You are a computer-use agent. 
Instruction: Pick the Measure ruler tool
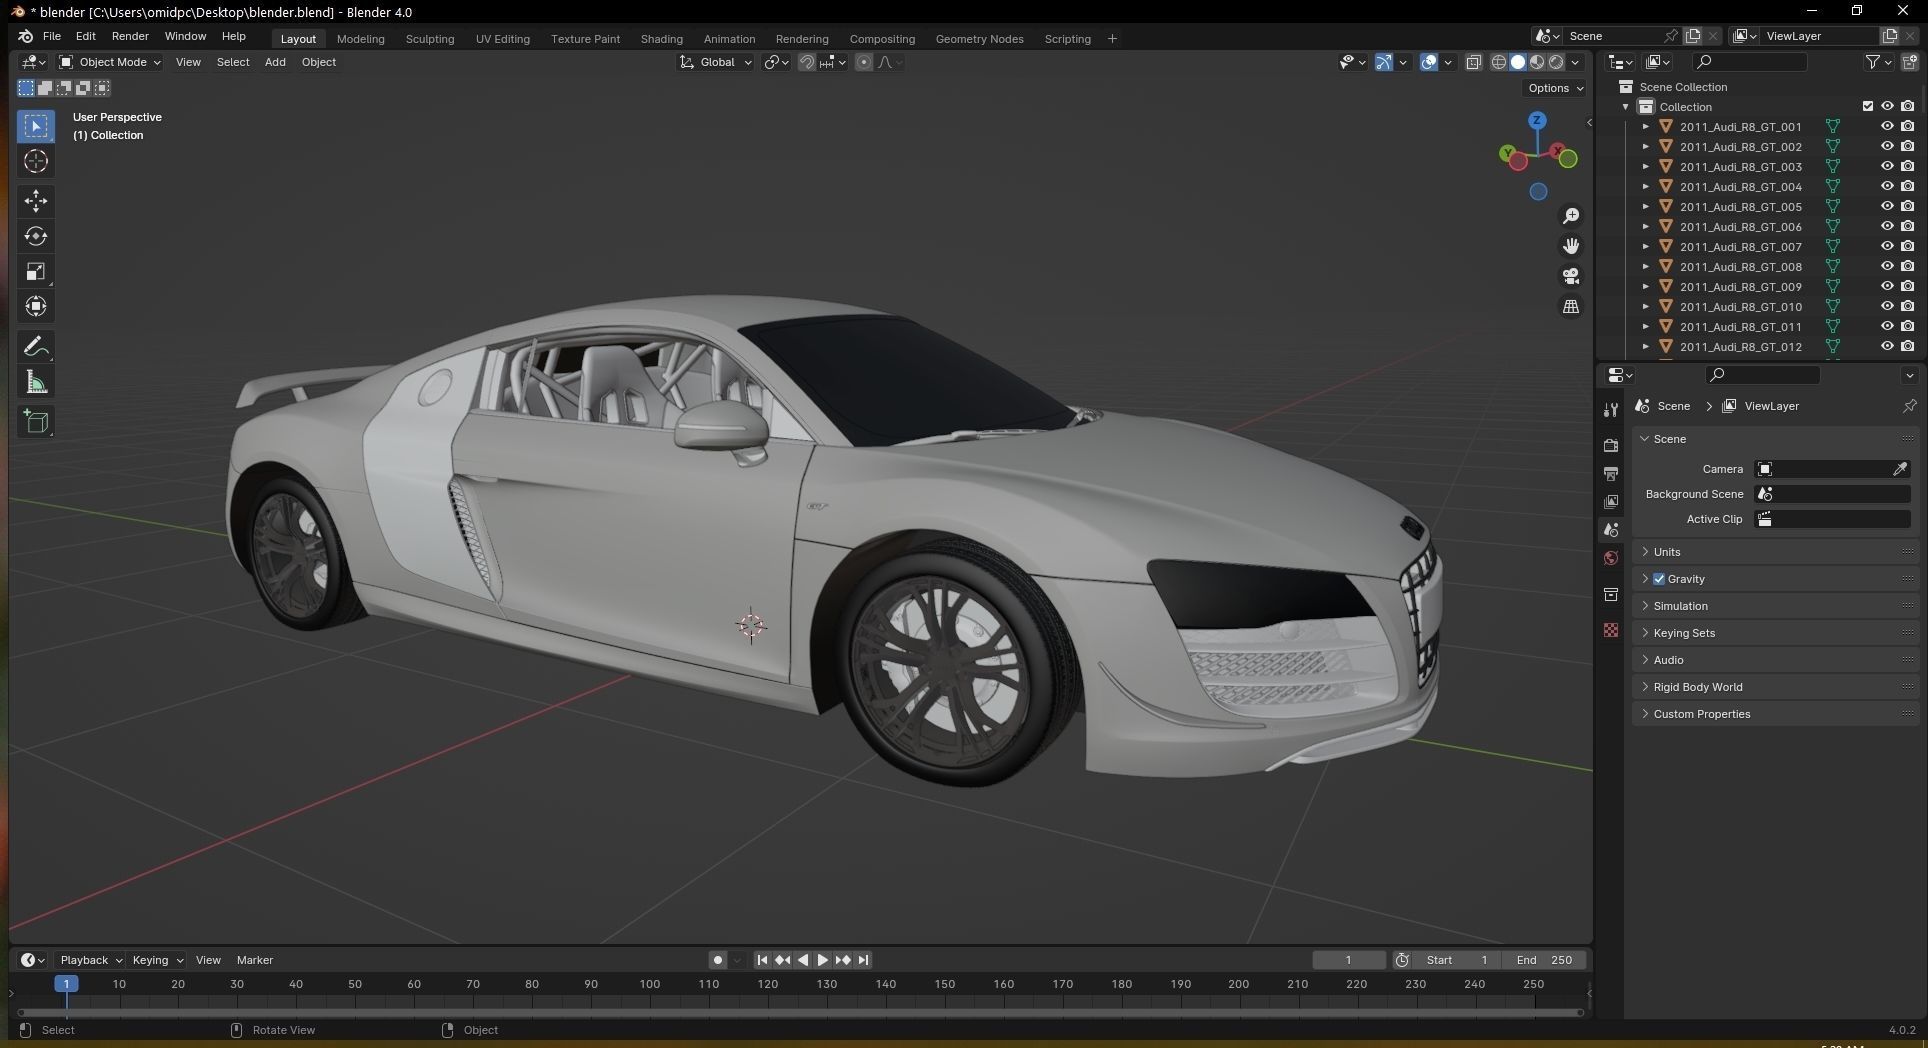pos(36,382)
